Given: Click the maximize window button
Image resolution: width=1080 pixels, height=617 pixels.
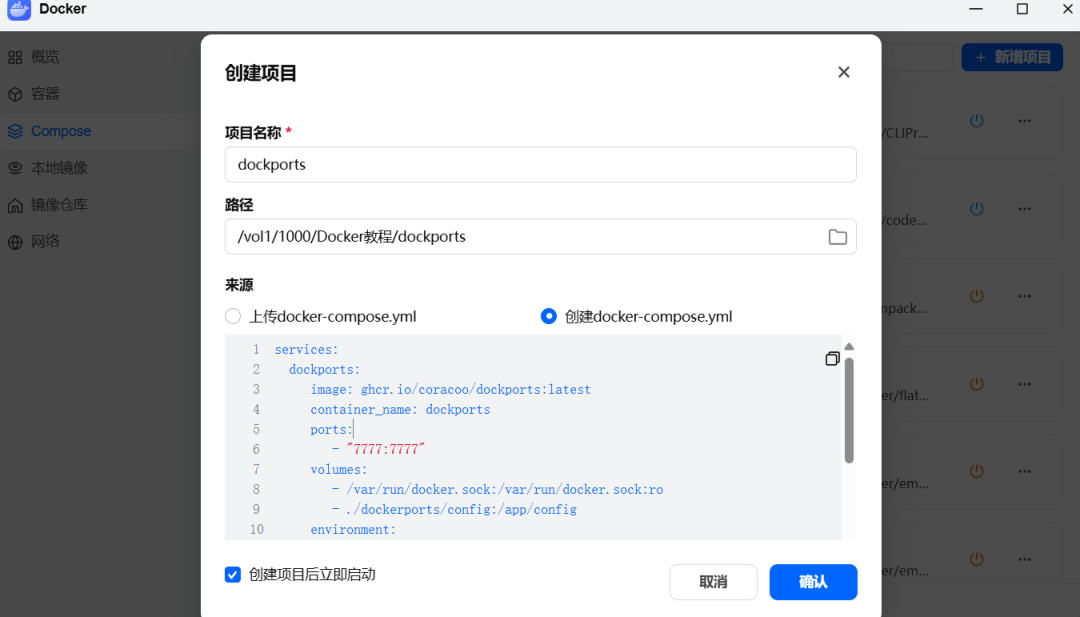Looking at the screenshot, I should 1022,9.
